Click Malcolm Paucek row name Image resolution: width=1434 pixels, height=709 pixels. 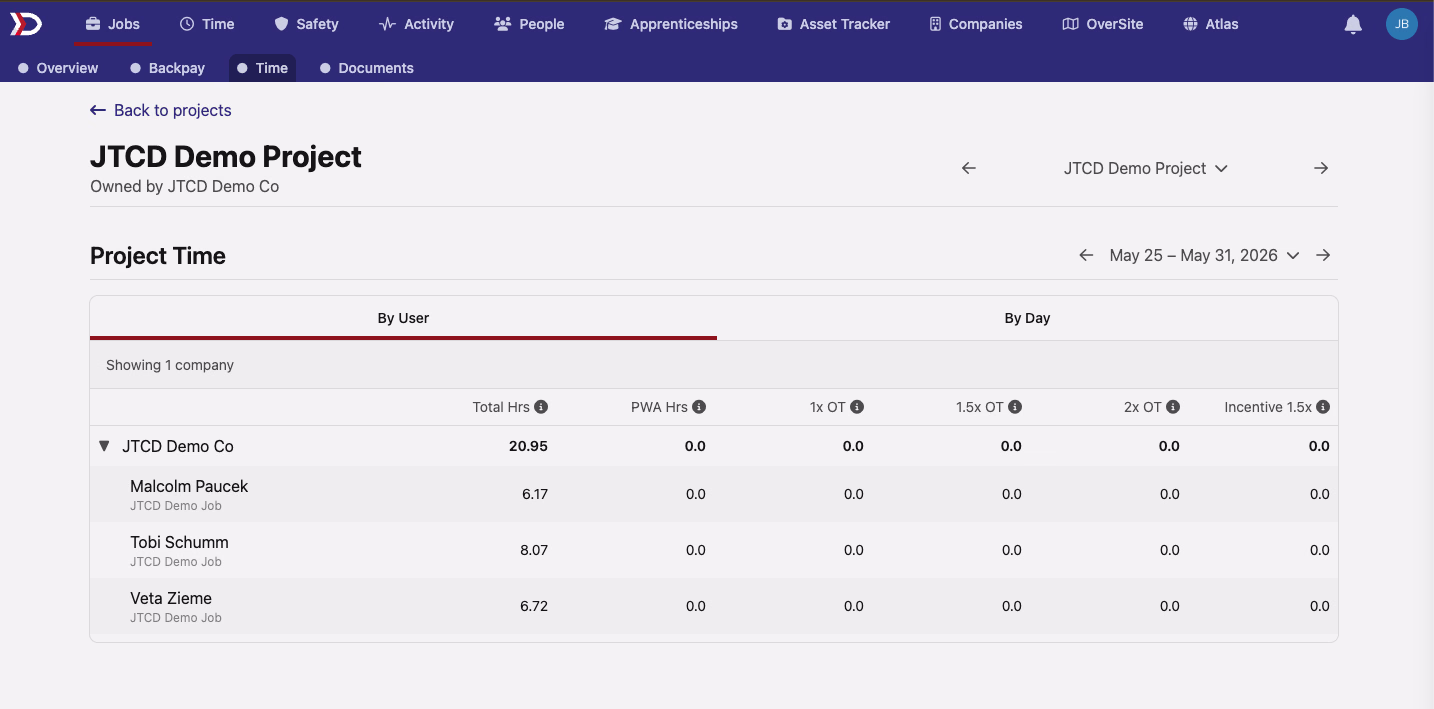189,486
